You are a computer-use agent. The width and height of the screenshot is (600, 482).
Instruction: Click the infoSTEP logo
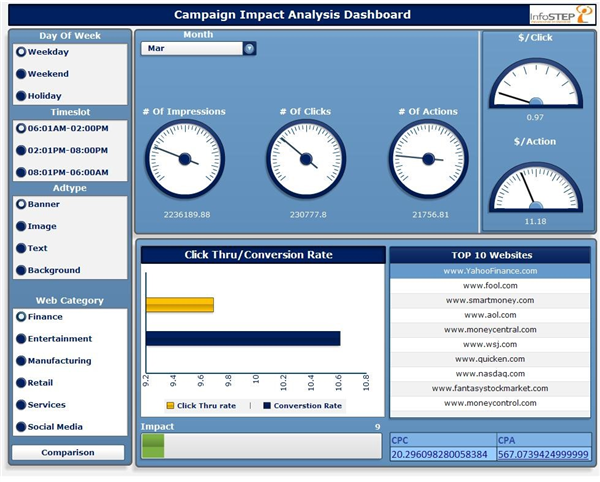coord(560,15)
